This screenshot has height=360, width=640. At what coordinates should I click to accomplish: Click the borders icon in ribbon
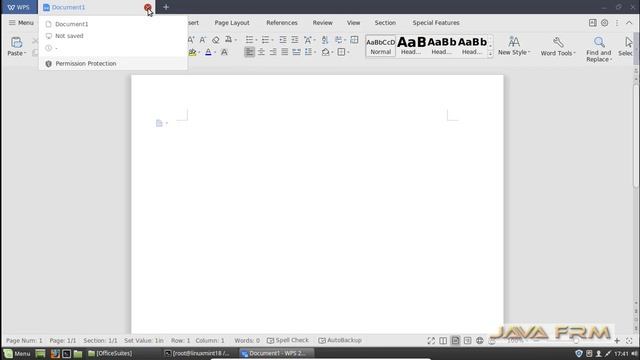341,52
